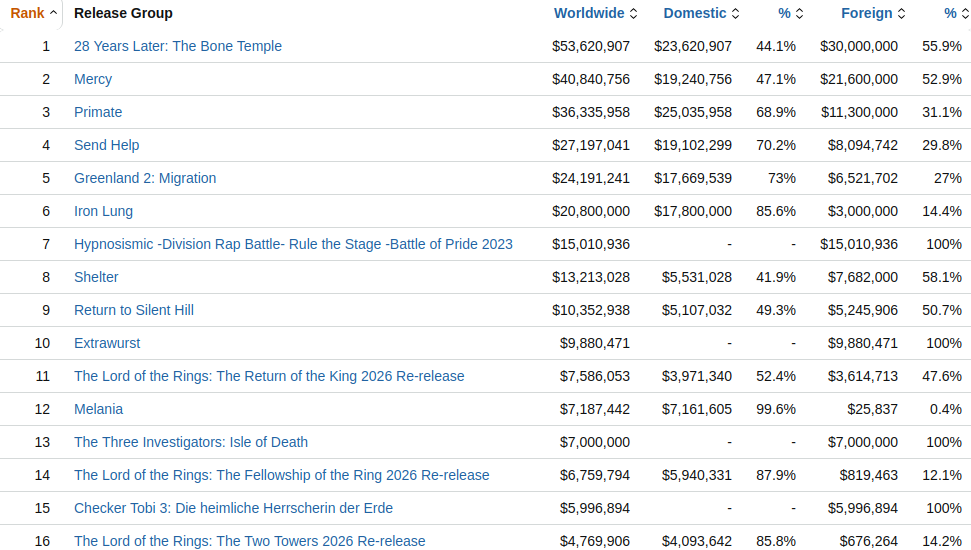This screenshot has width=971, height=550.
Task: Select foreign gross $8,094,742
Action: (863, 145)
